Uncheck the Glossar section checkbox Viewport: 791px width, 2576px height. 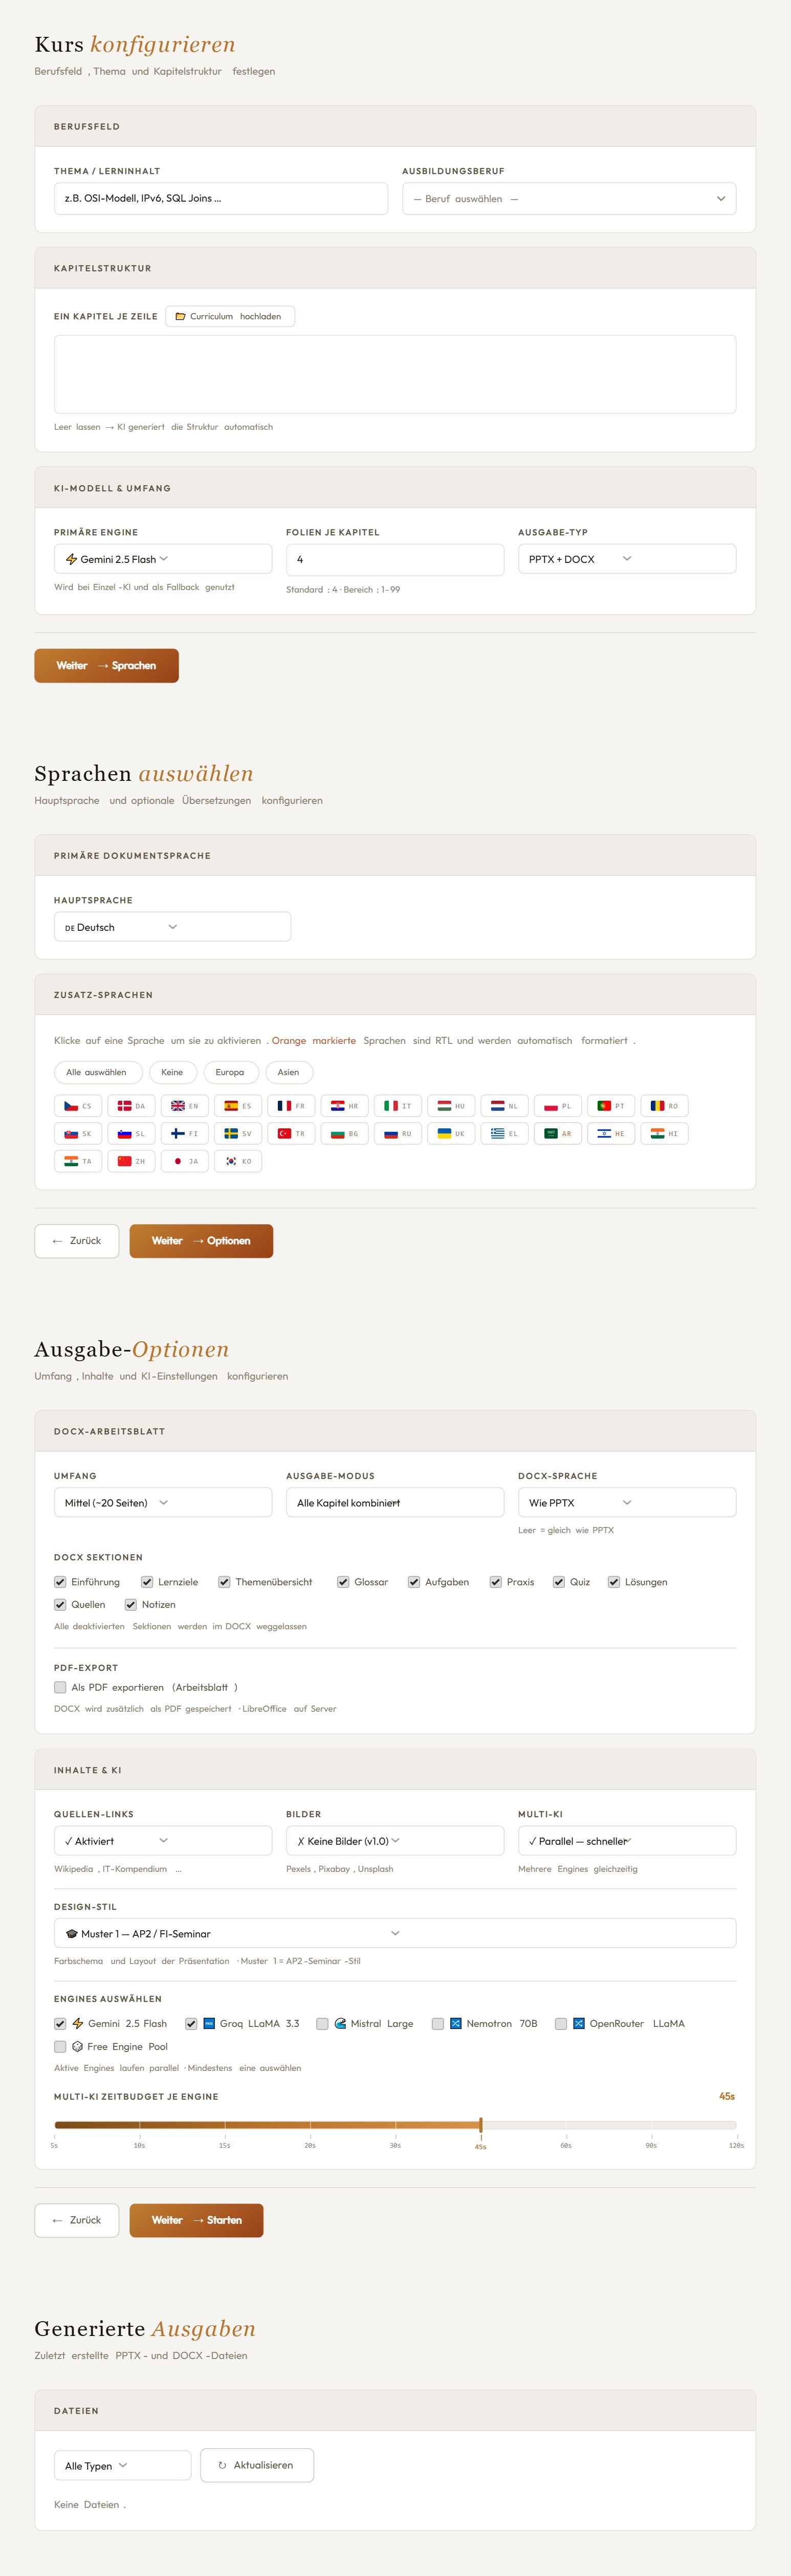point(343,1582)
